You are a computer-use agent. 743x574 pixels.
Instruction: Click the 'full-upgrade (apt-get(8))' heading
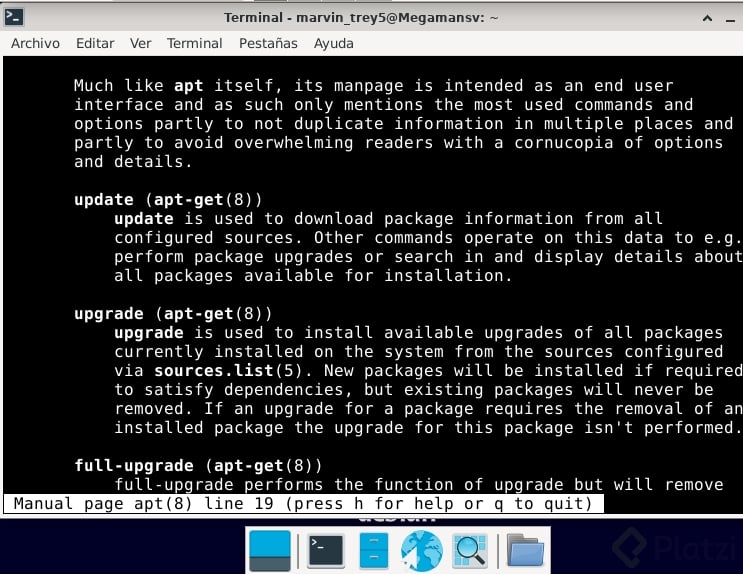199,465
